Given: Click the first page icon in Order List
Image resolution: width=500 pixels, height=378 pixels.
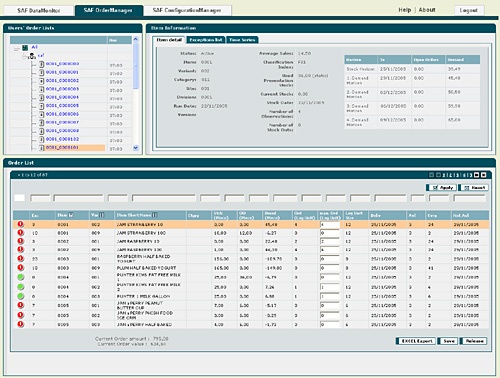Looking at the screenshot, I should (x=431, y=175).
